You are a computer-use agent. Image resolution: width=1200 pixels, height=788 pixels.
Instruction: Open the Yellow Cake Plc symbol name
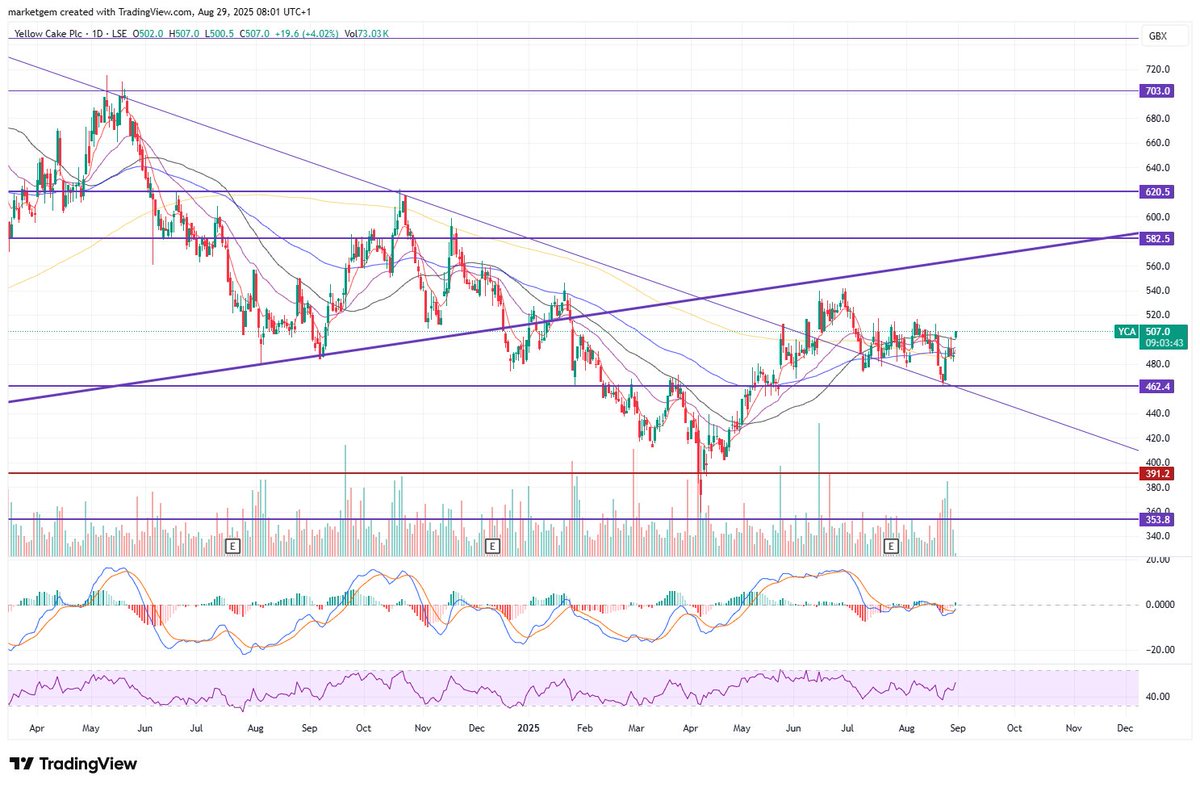pos(50,33)
